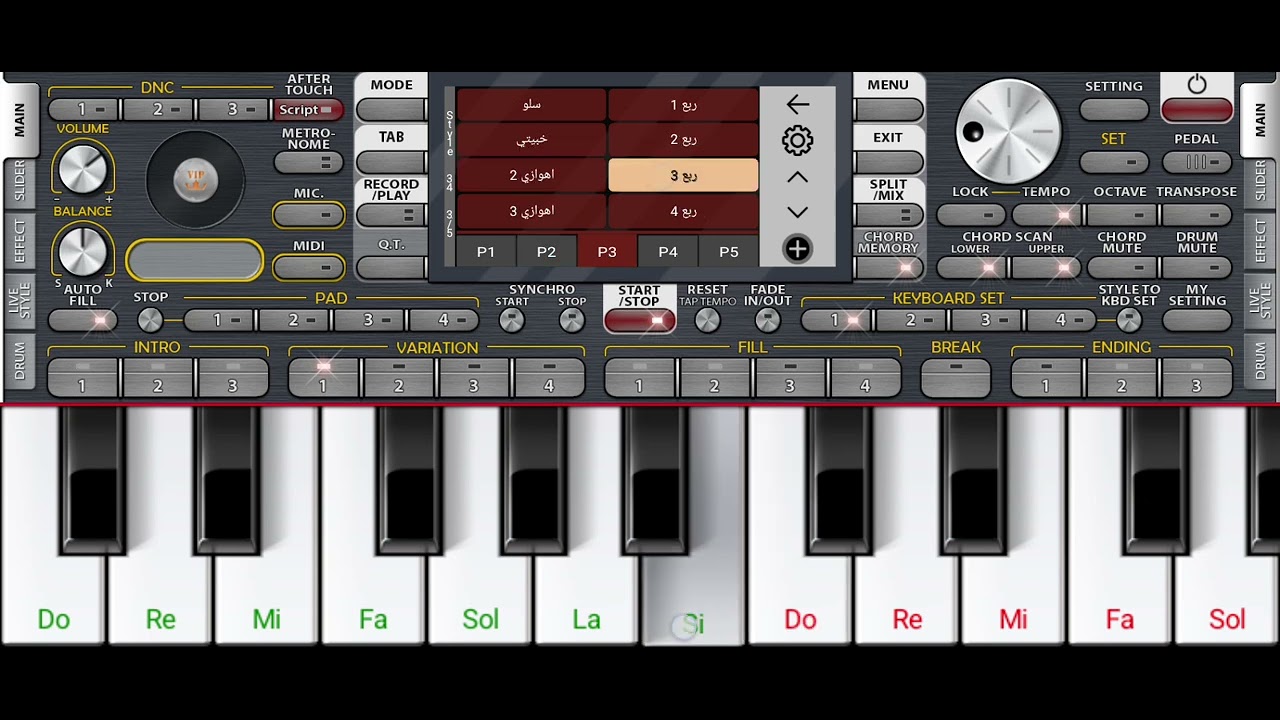Click the Record/Play button
This screenshot has height=720, width=1280.
391,215
